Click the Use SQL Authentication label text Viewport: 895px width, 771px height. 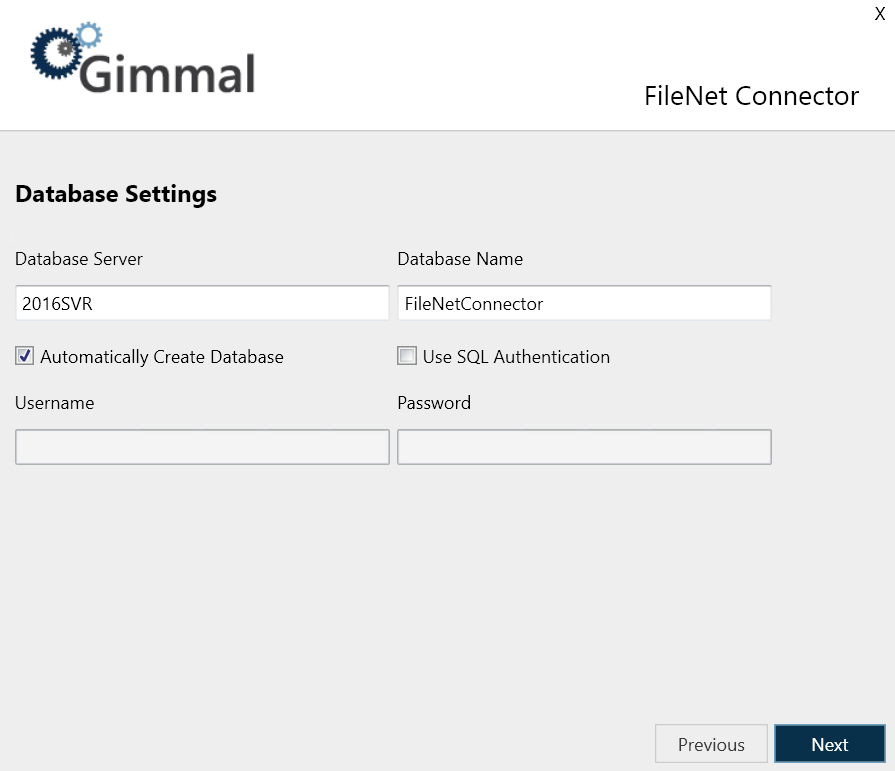coord(516,357)
